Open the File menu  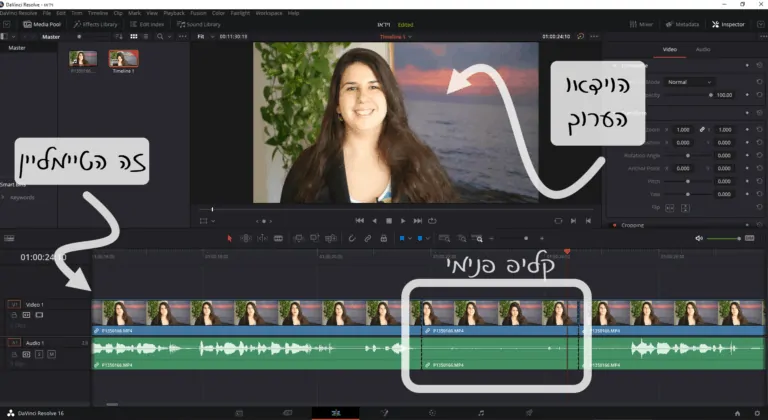pos(47,13)
